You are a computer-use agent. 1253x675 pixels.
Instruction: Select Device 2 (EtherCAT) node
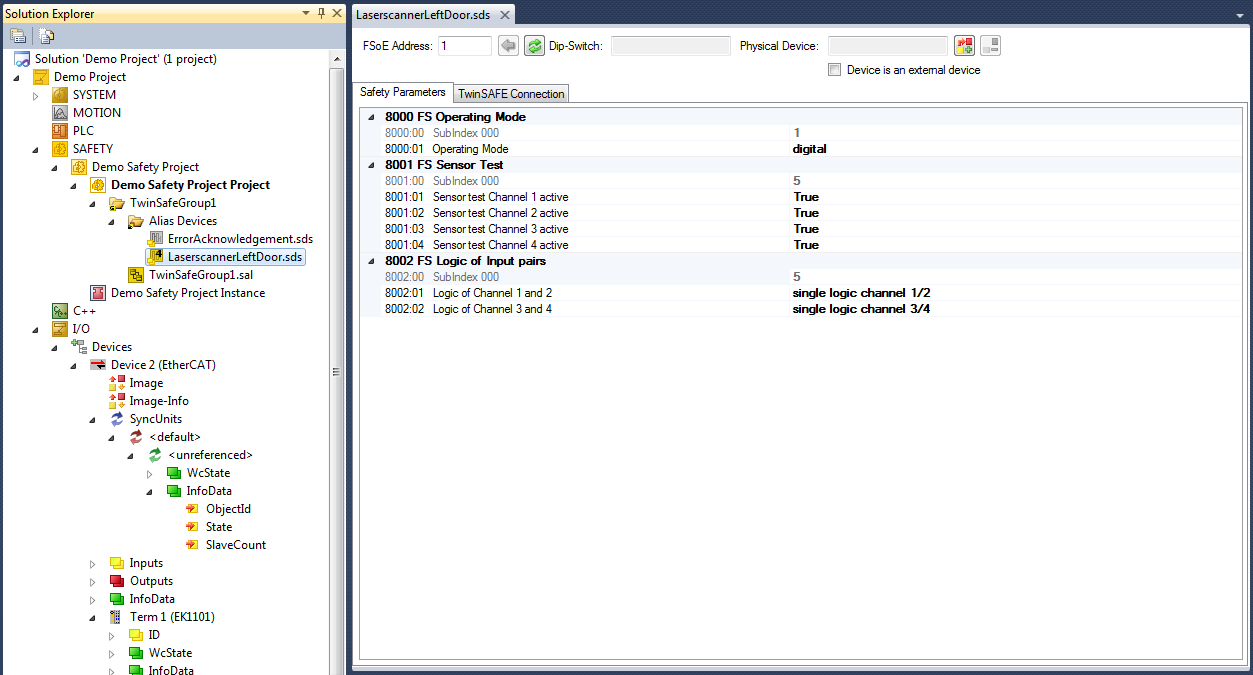coord(163,365)
